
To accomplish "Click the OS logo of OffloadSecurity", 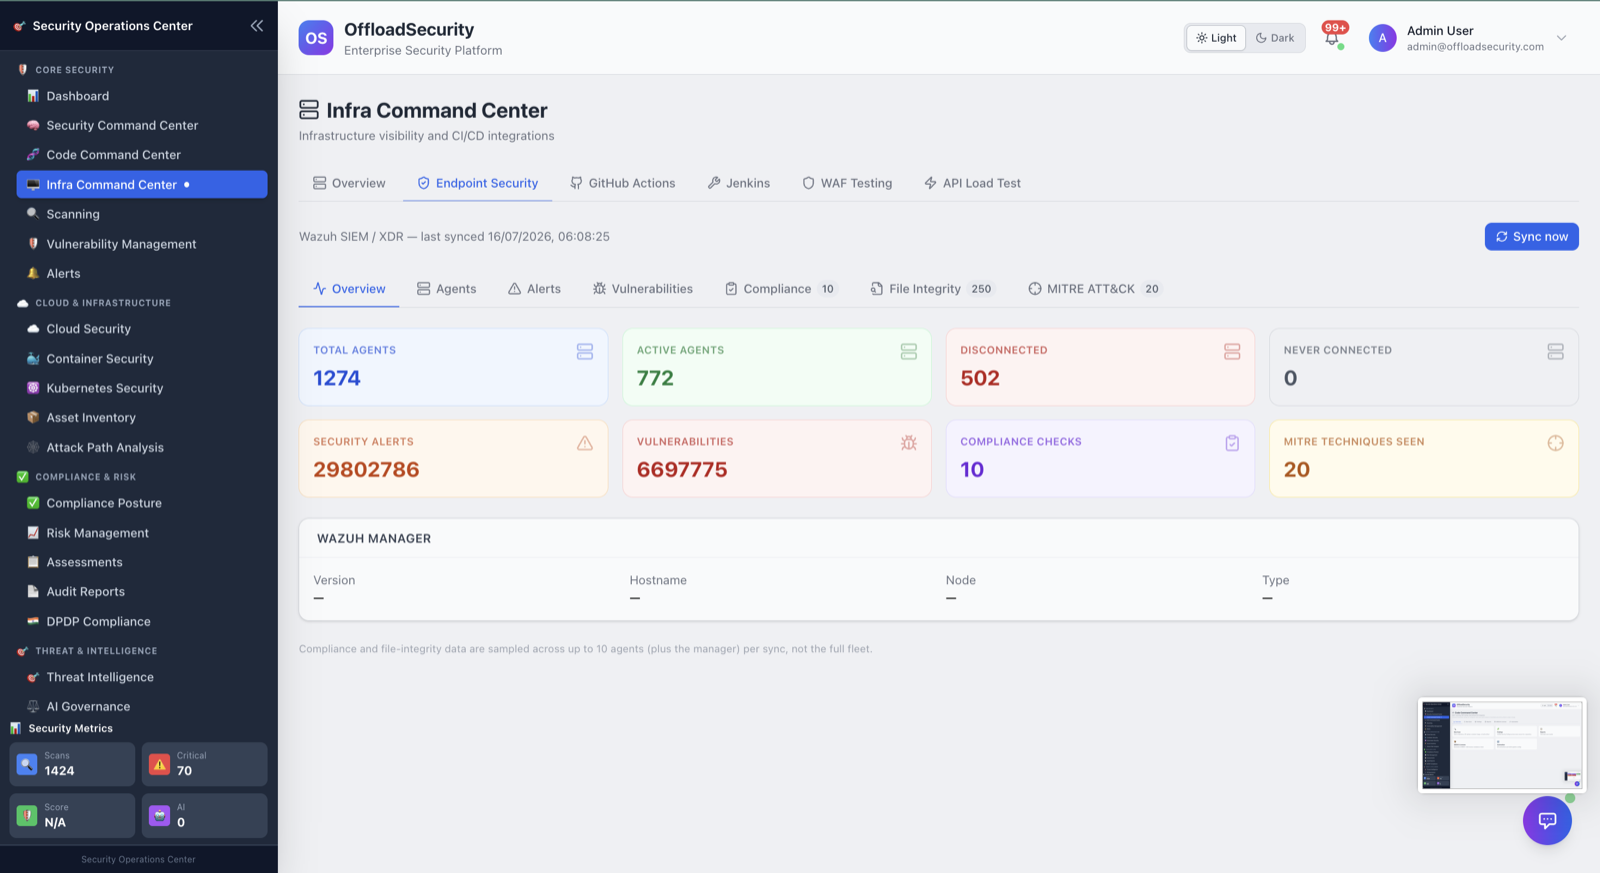I will tap(316, 38).
